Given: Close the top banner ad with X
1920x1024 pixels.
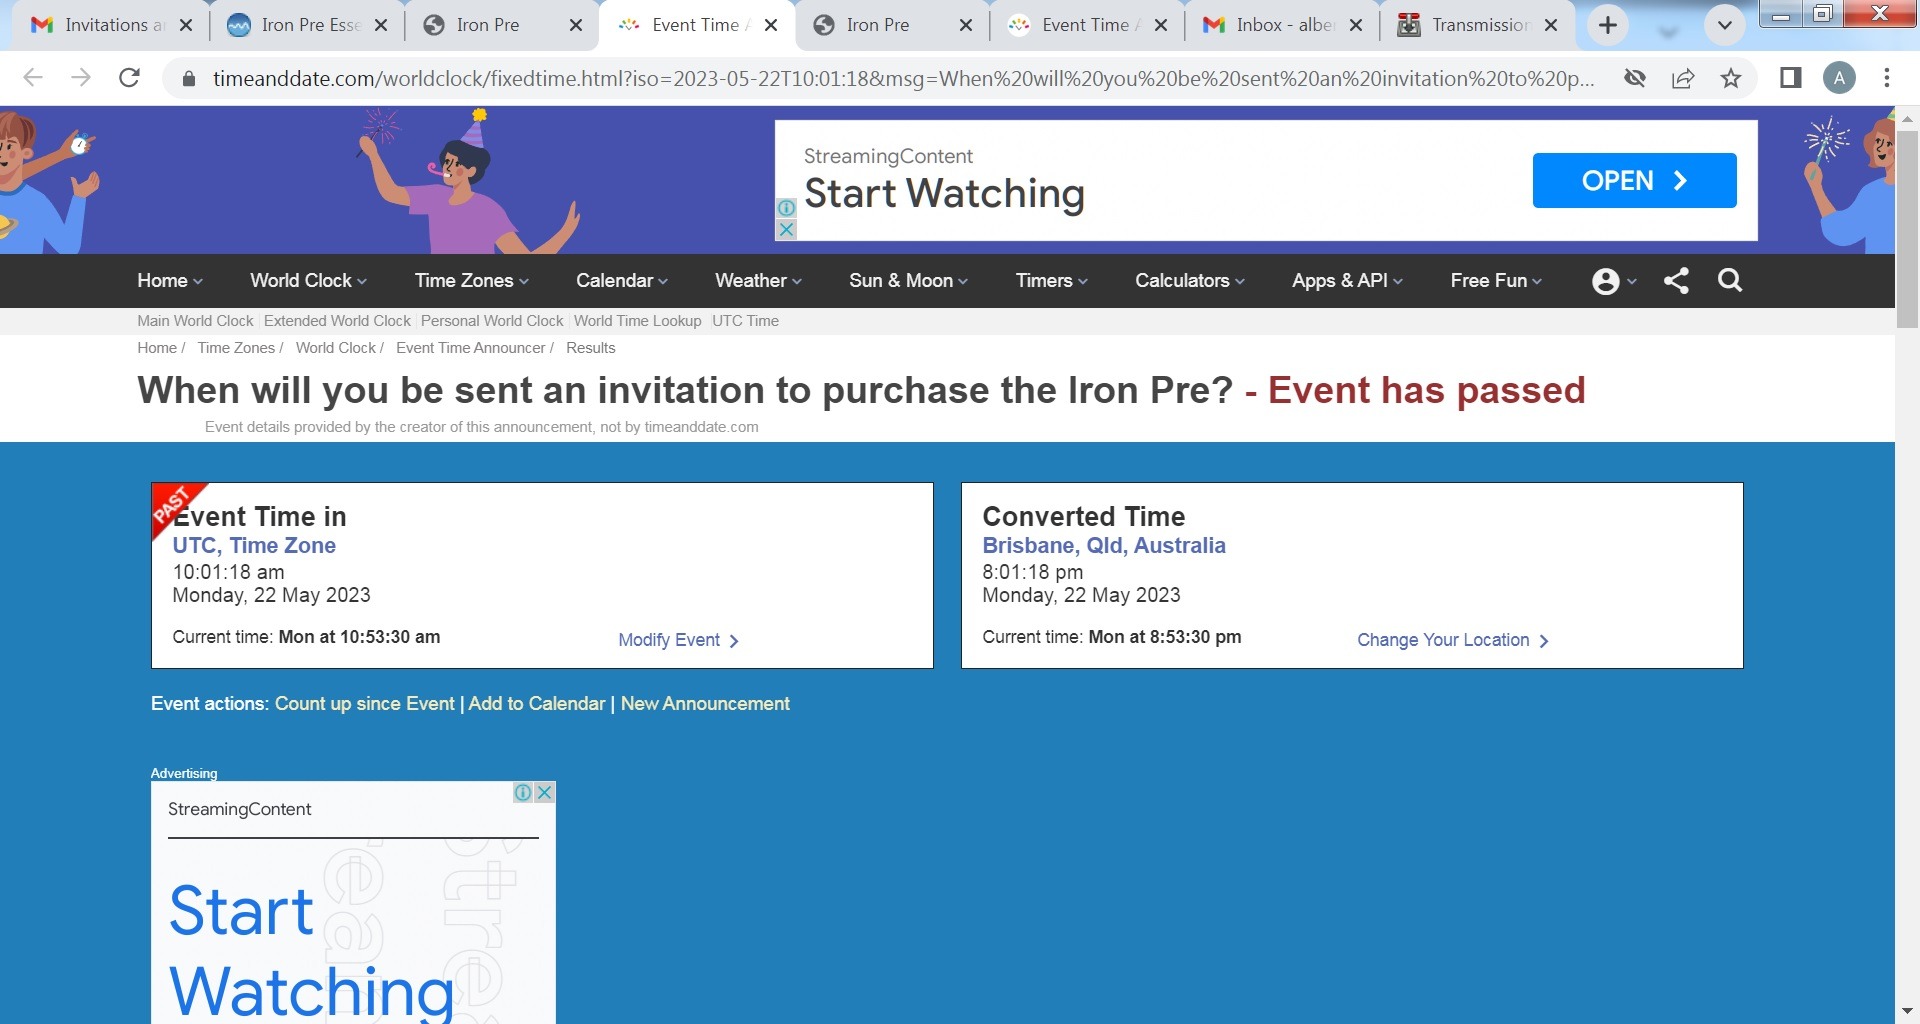Looking at the screenshot, I should pos(786,229).
